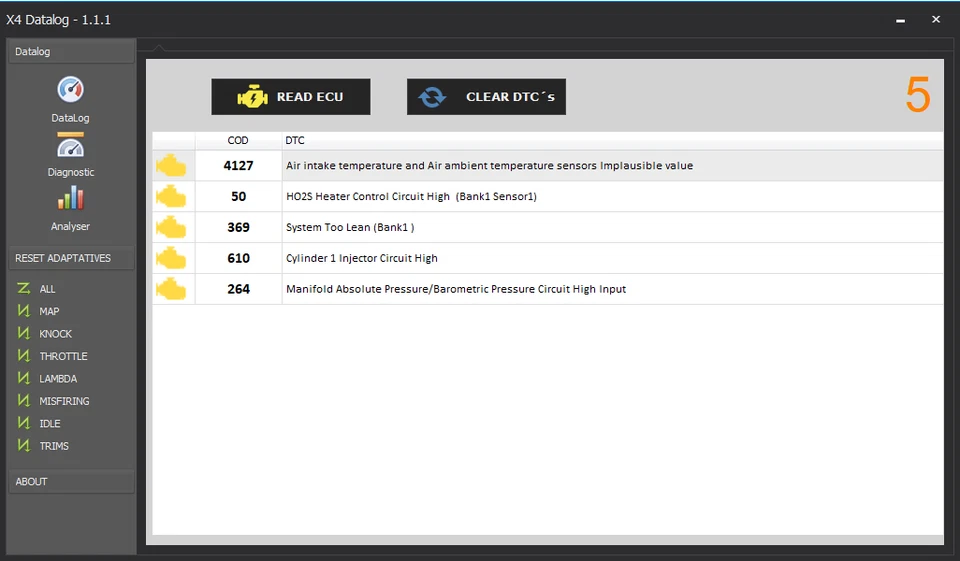Click the Diagnostic text label
This screenshot has height=561, width=960.
70,172
